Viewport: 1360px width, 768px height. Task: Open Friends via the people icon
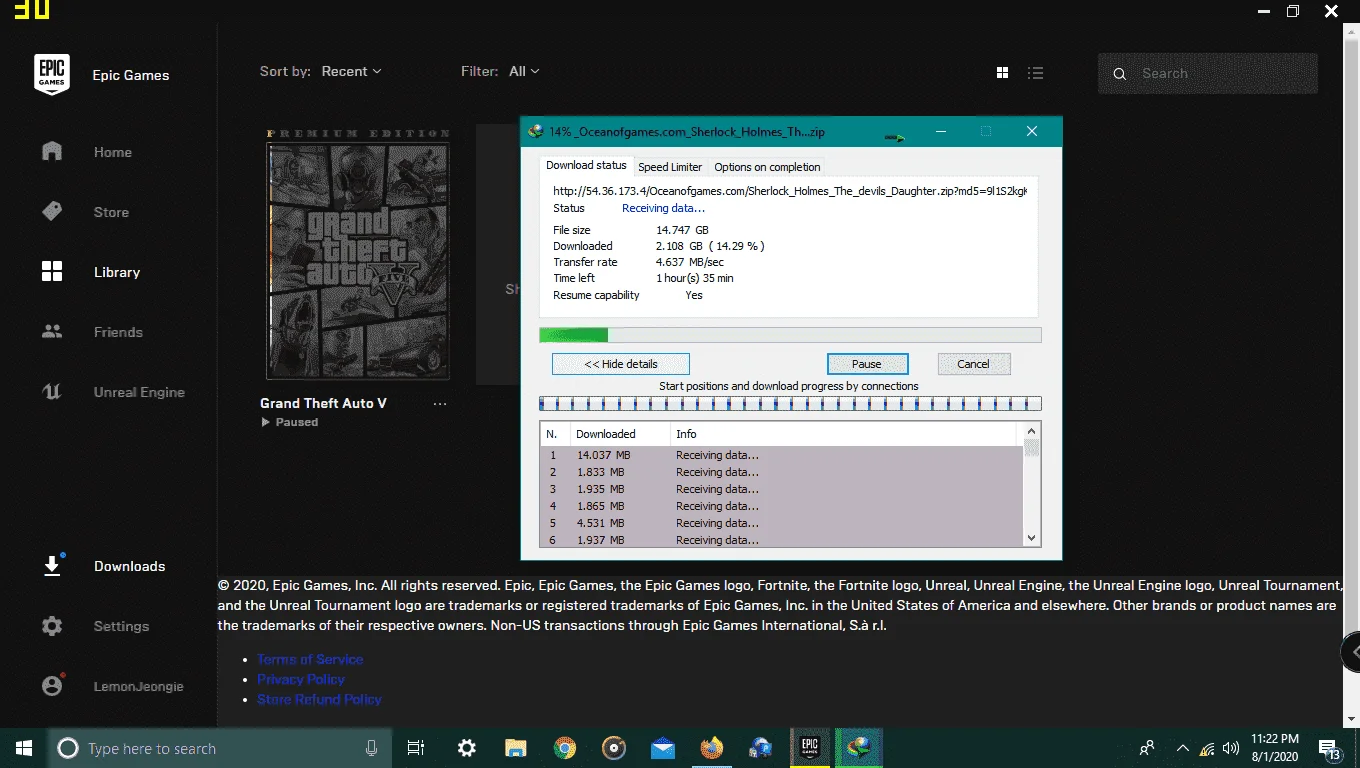click(x=52, y=332)
